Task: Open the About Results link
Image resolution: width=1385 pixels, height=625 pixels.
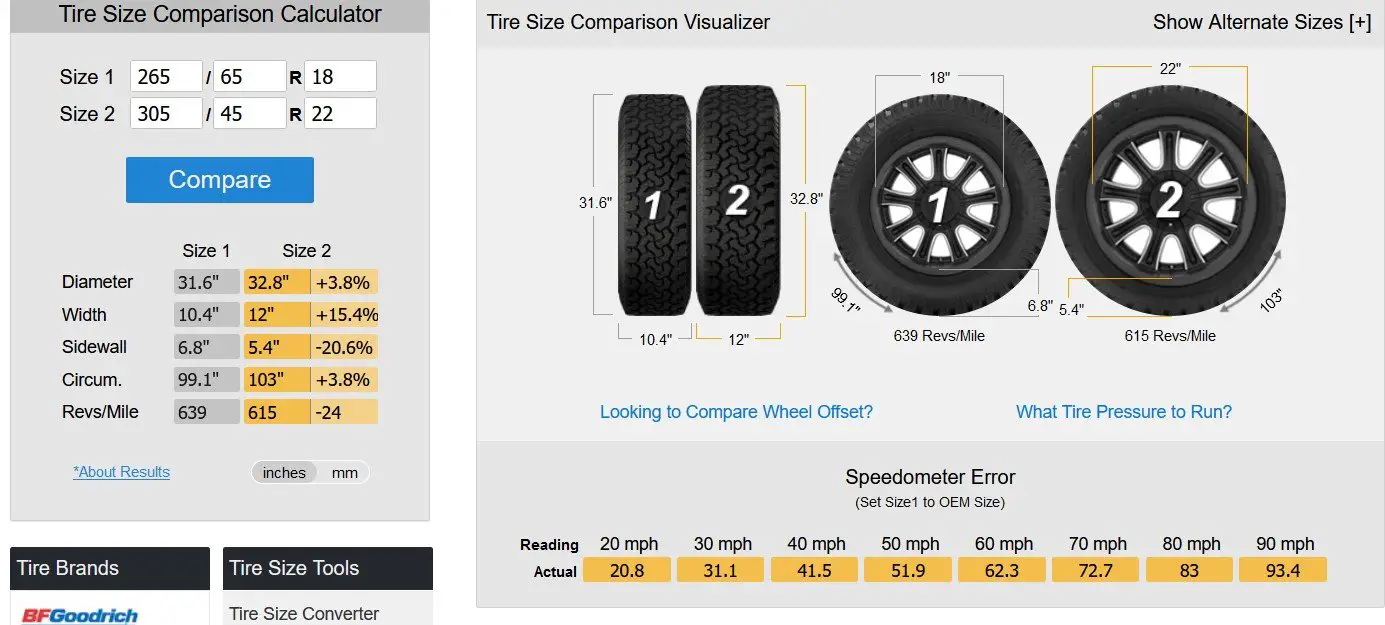Action: click(121, 472)
